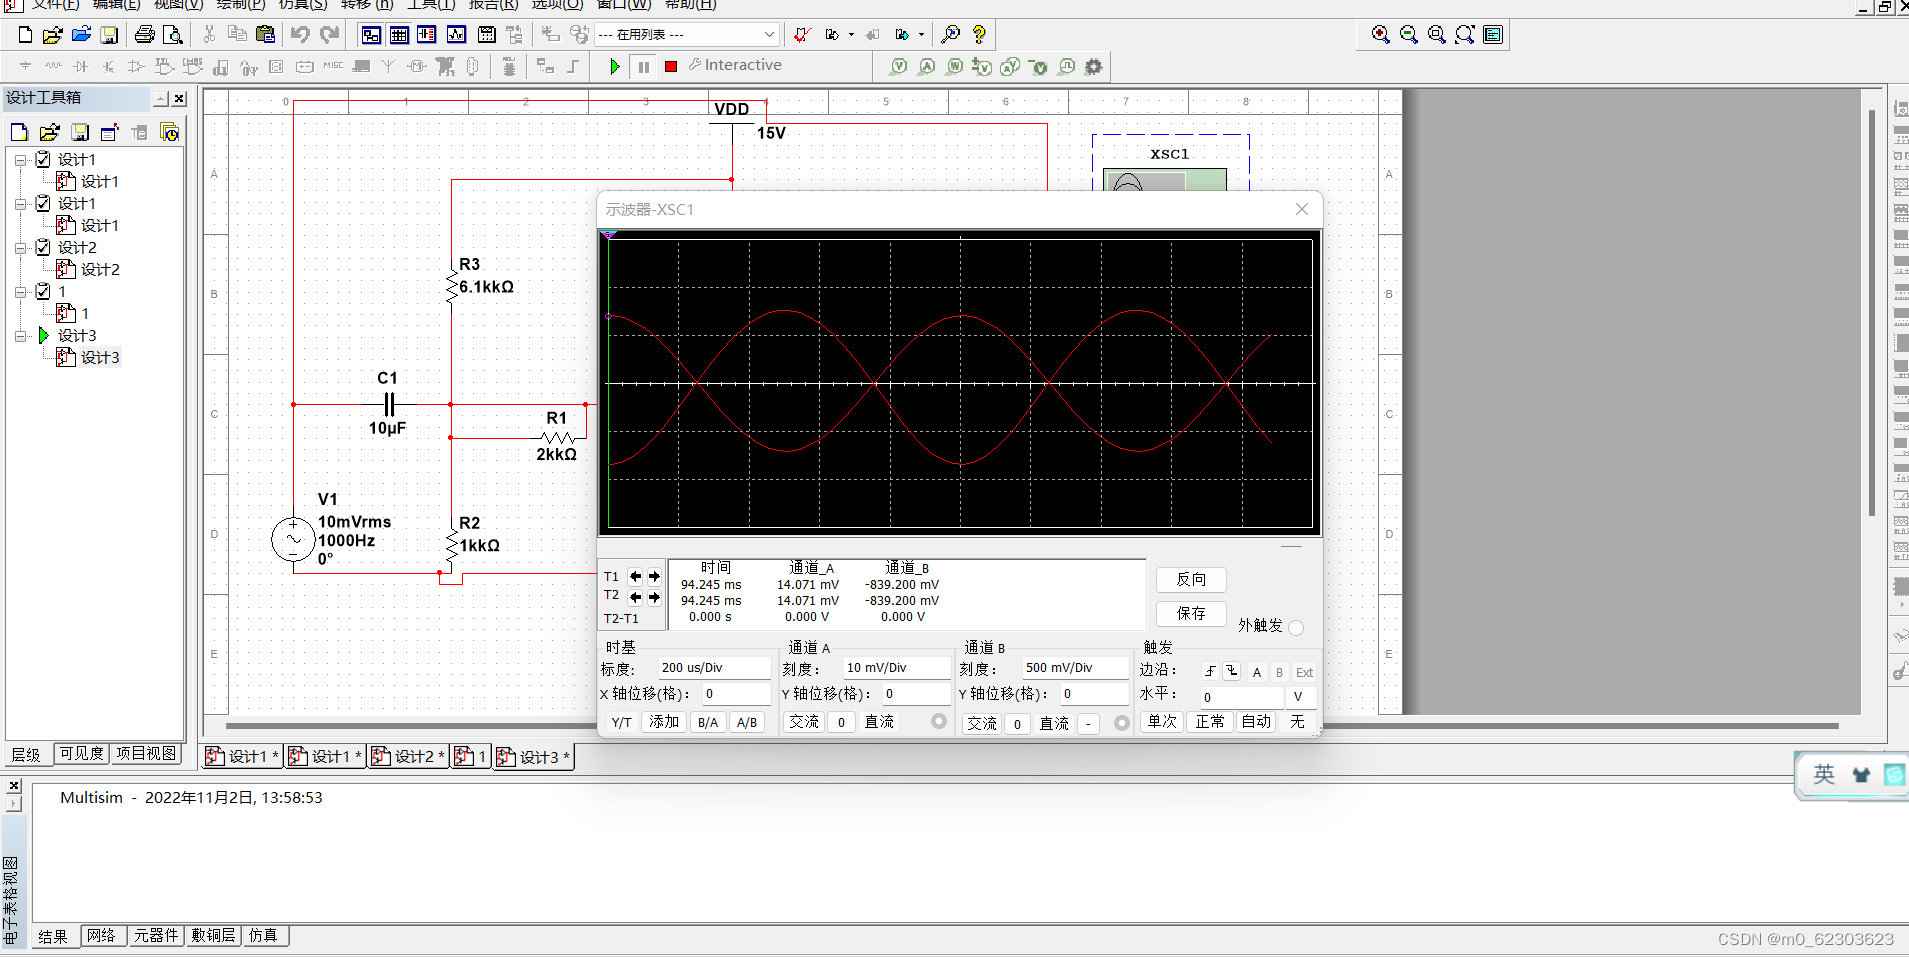The height and width of the screenshot is (957, 1909).
Task: Create a new design file in main toolbar
Action: coord(25,35)
